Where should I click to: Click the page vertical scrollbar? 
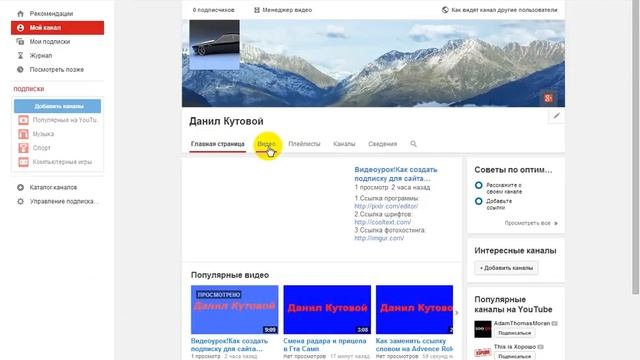[x=636, y=147]
